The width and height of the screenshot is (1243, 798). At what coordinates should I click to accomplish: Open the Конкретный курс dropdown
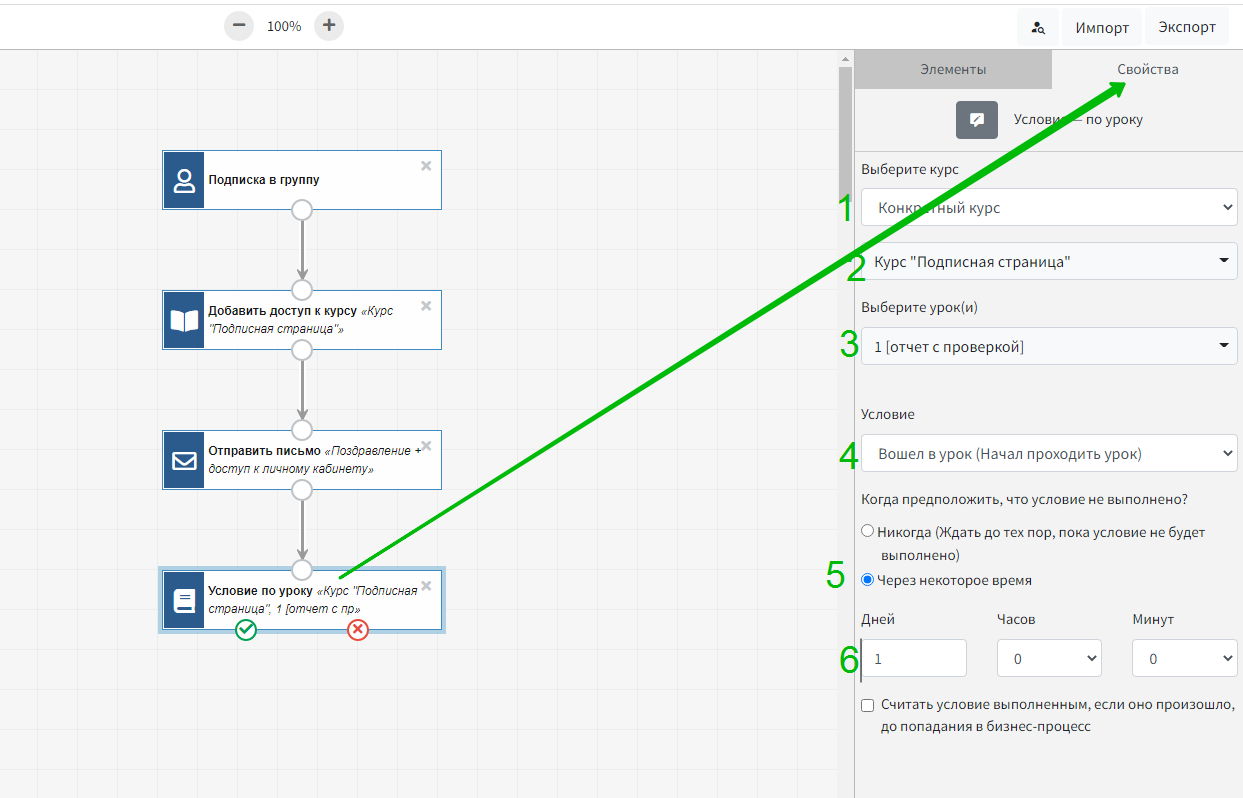click(x=1048, y=208)
